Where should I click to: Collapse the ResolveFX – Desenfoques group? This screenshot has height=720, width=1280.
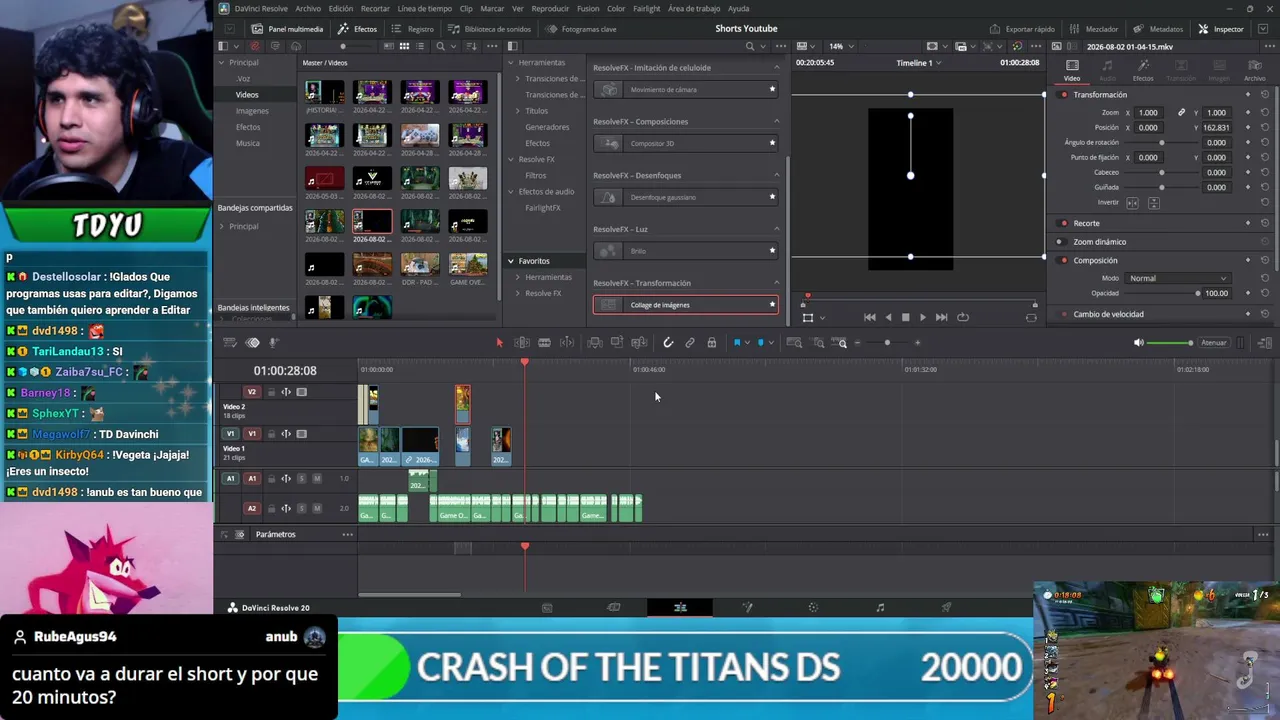[776, 175]
